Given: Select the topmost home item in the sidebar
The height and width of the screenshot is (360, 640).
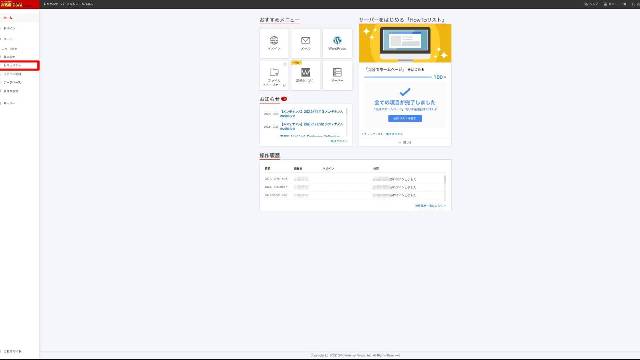Looking at the screenshot, I should click(20, 18).
